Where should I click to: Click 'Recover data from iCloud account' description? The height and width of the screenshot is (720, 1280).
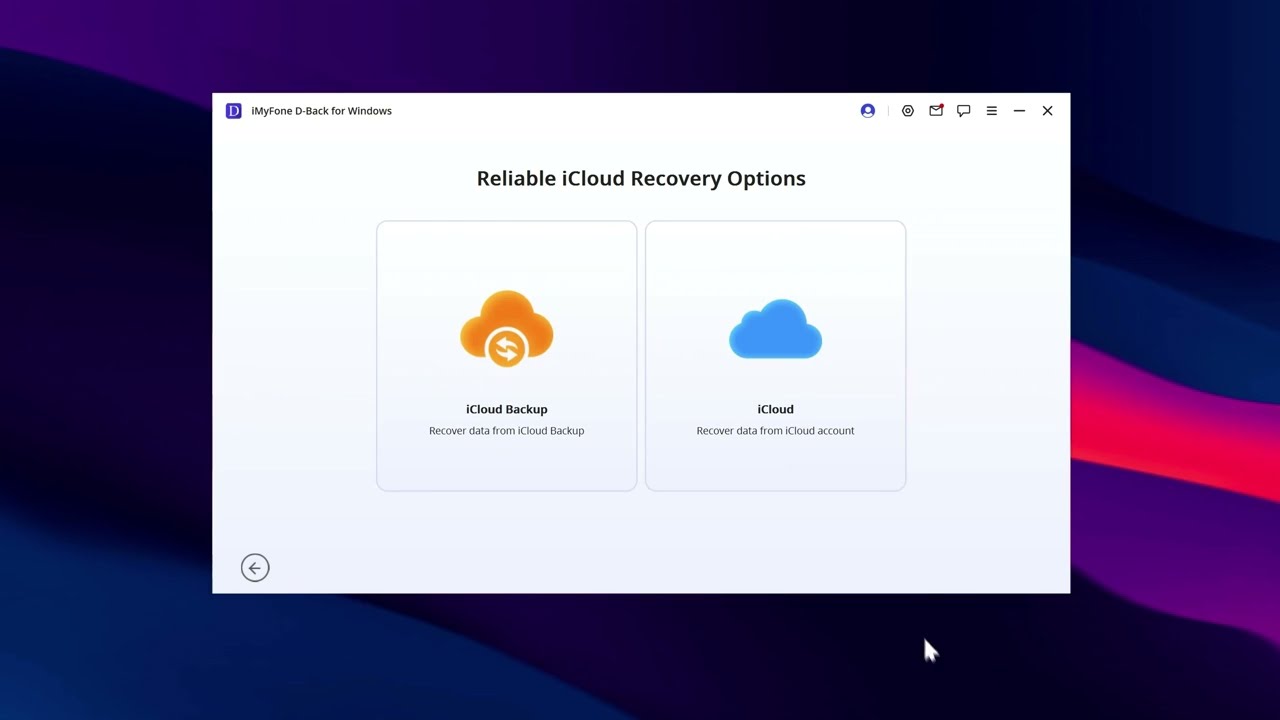[x=776, y=431]
